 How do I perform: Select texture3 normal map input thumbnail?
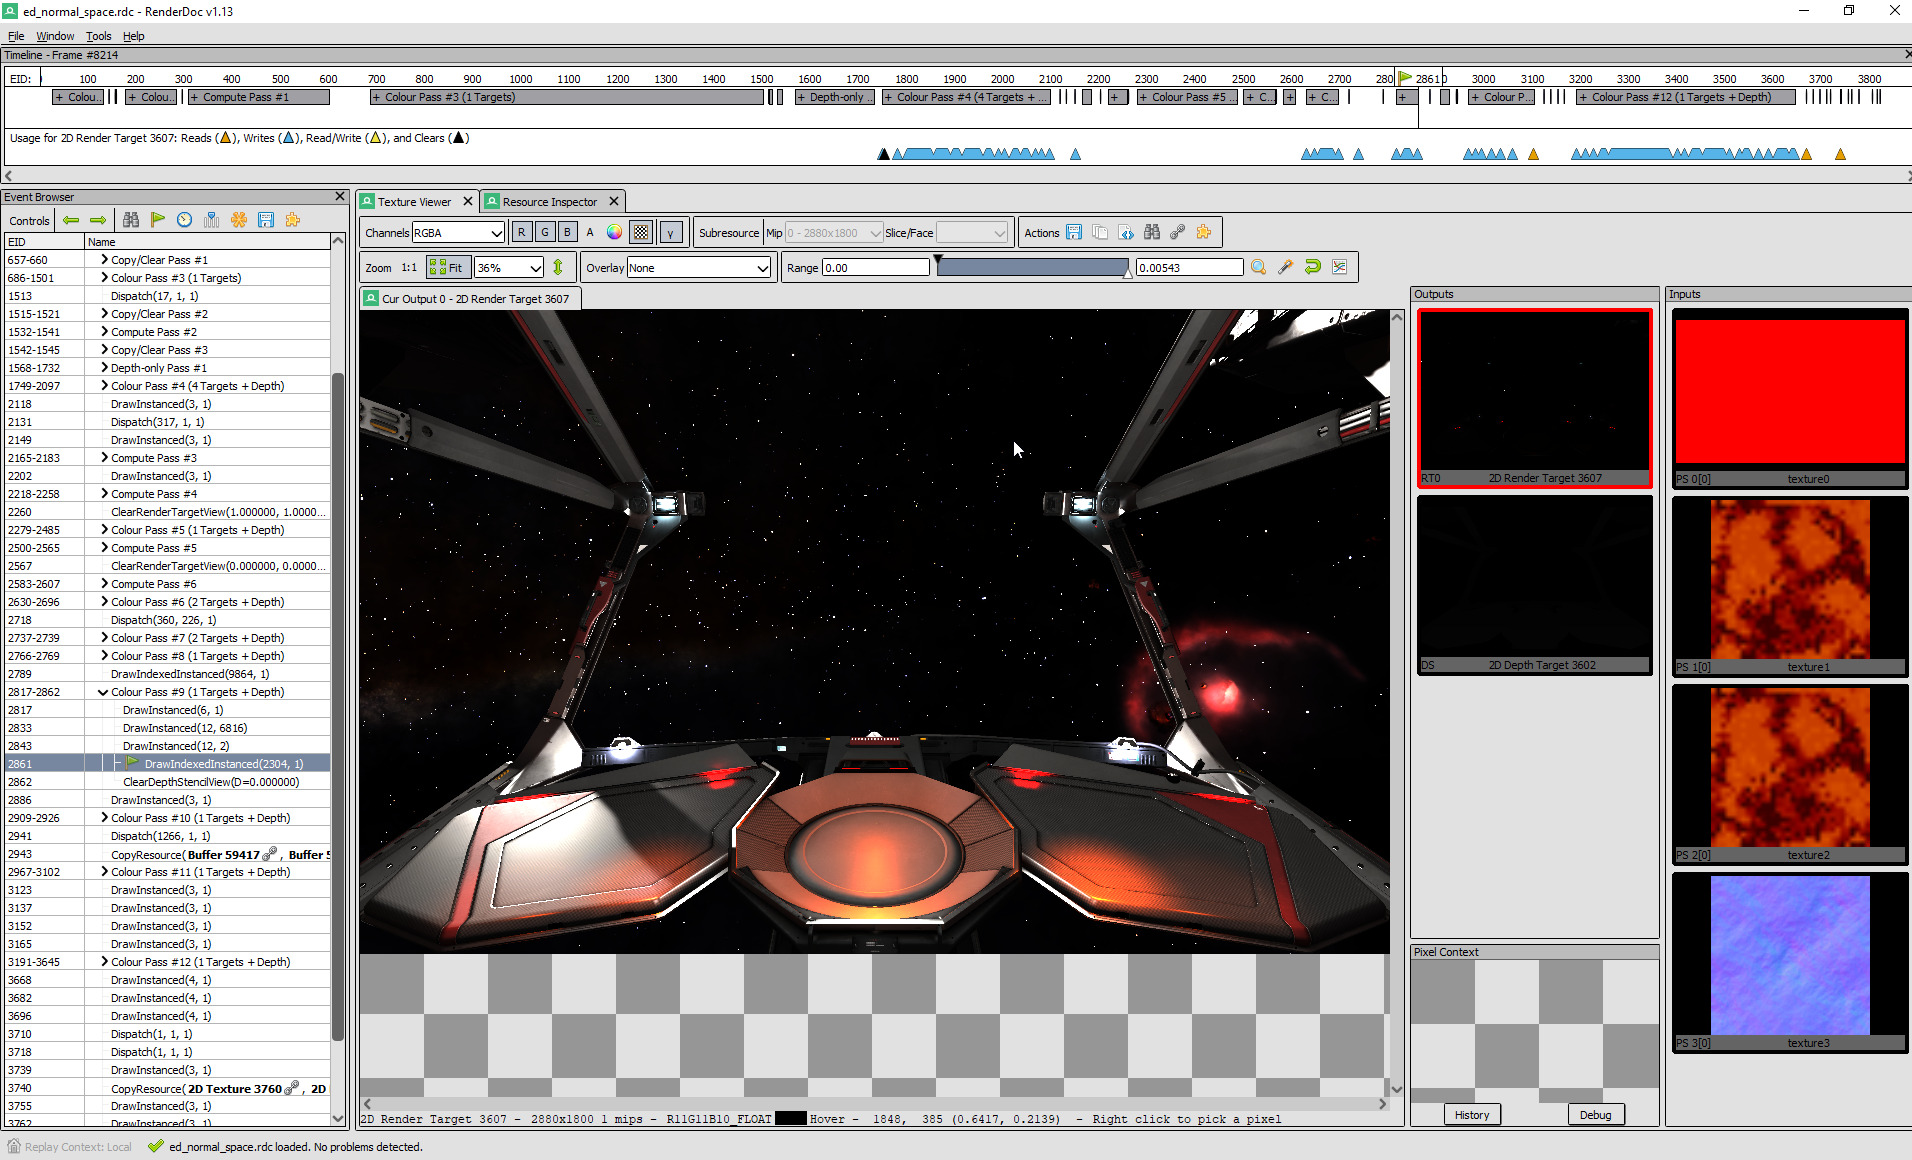click(1790, 962)
